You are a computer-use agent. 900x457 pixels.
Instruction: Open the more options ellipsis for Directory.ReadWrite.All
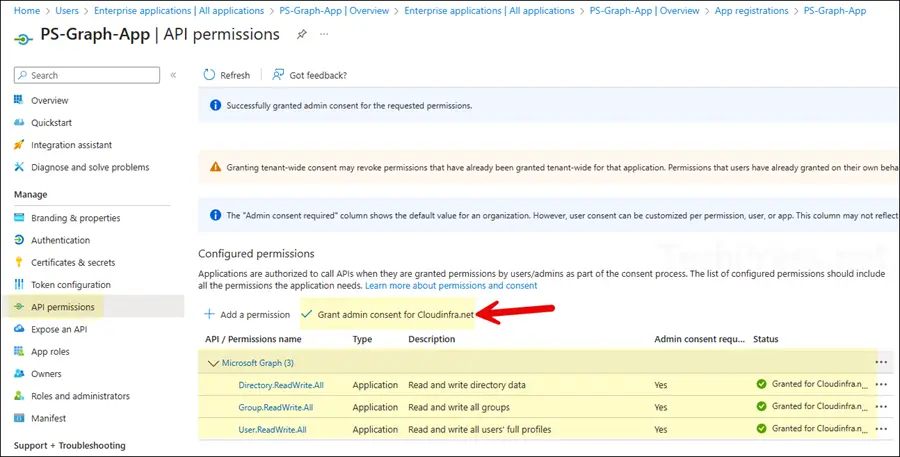tap(881, 385)
